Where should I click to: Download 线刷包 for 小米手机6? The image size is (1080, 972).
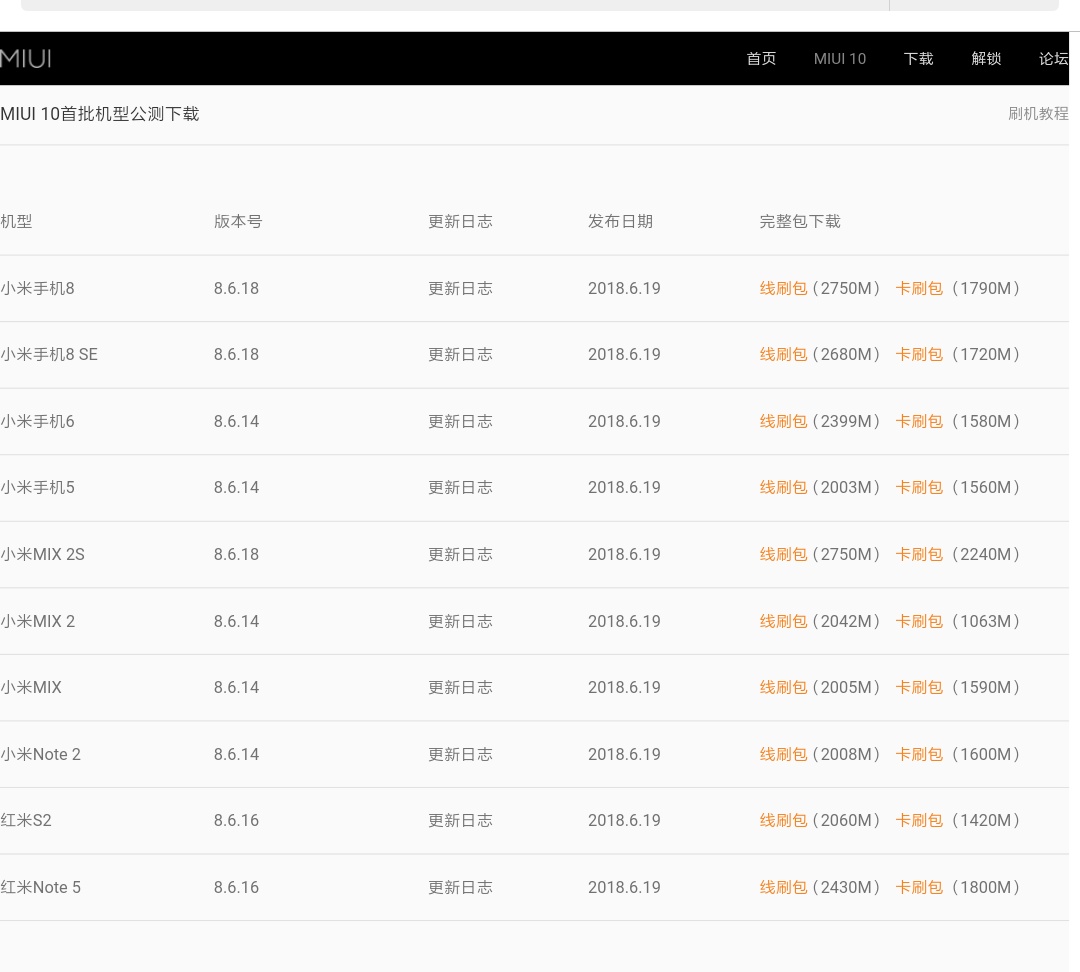[x=783, y=421]
